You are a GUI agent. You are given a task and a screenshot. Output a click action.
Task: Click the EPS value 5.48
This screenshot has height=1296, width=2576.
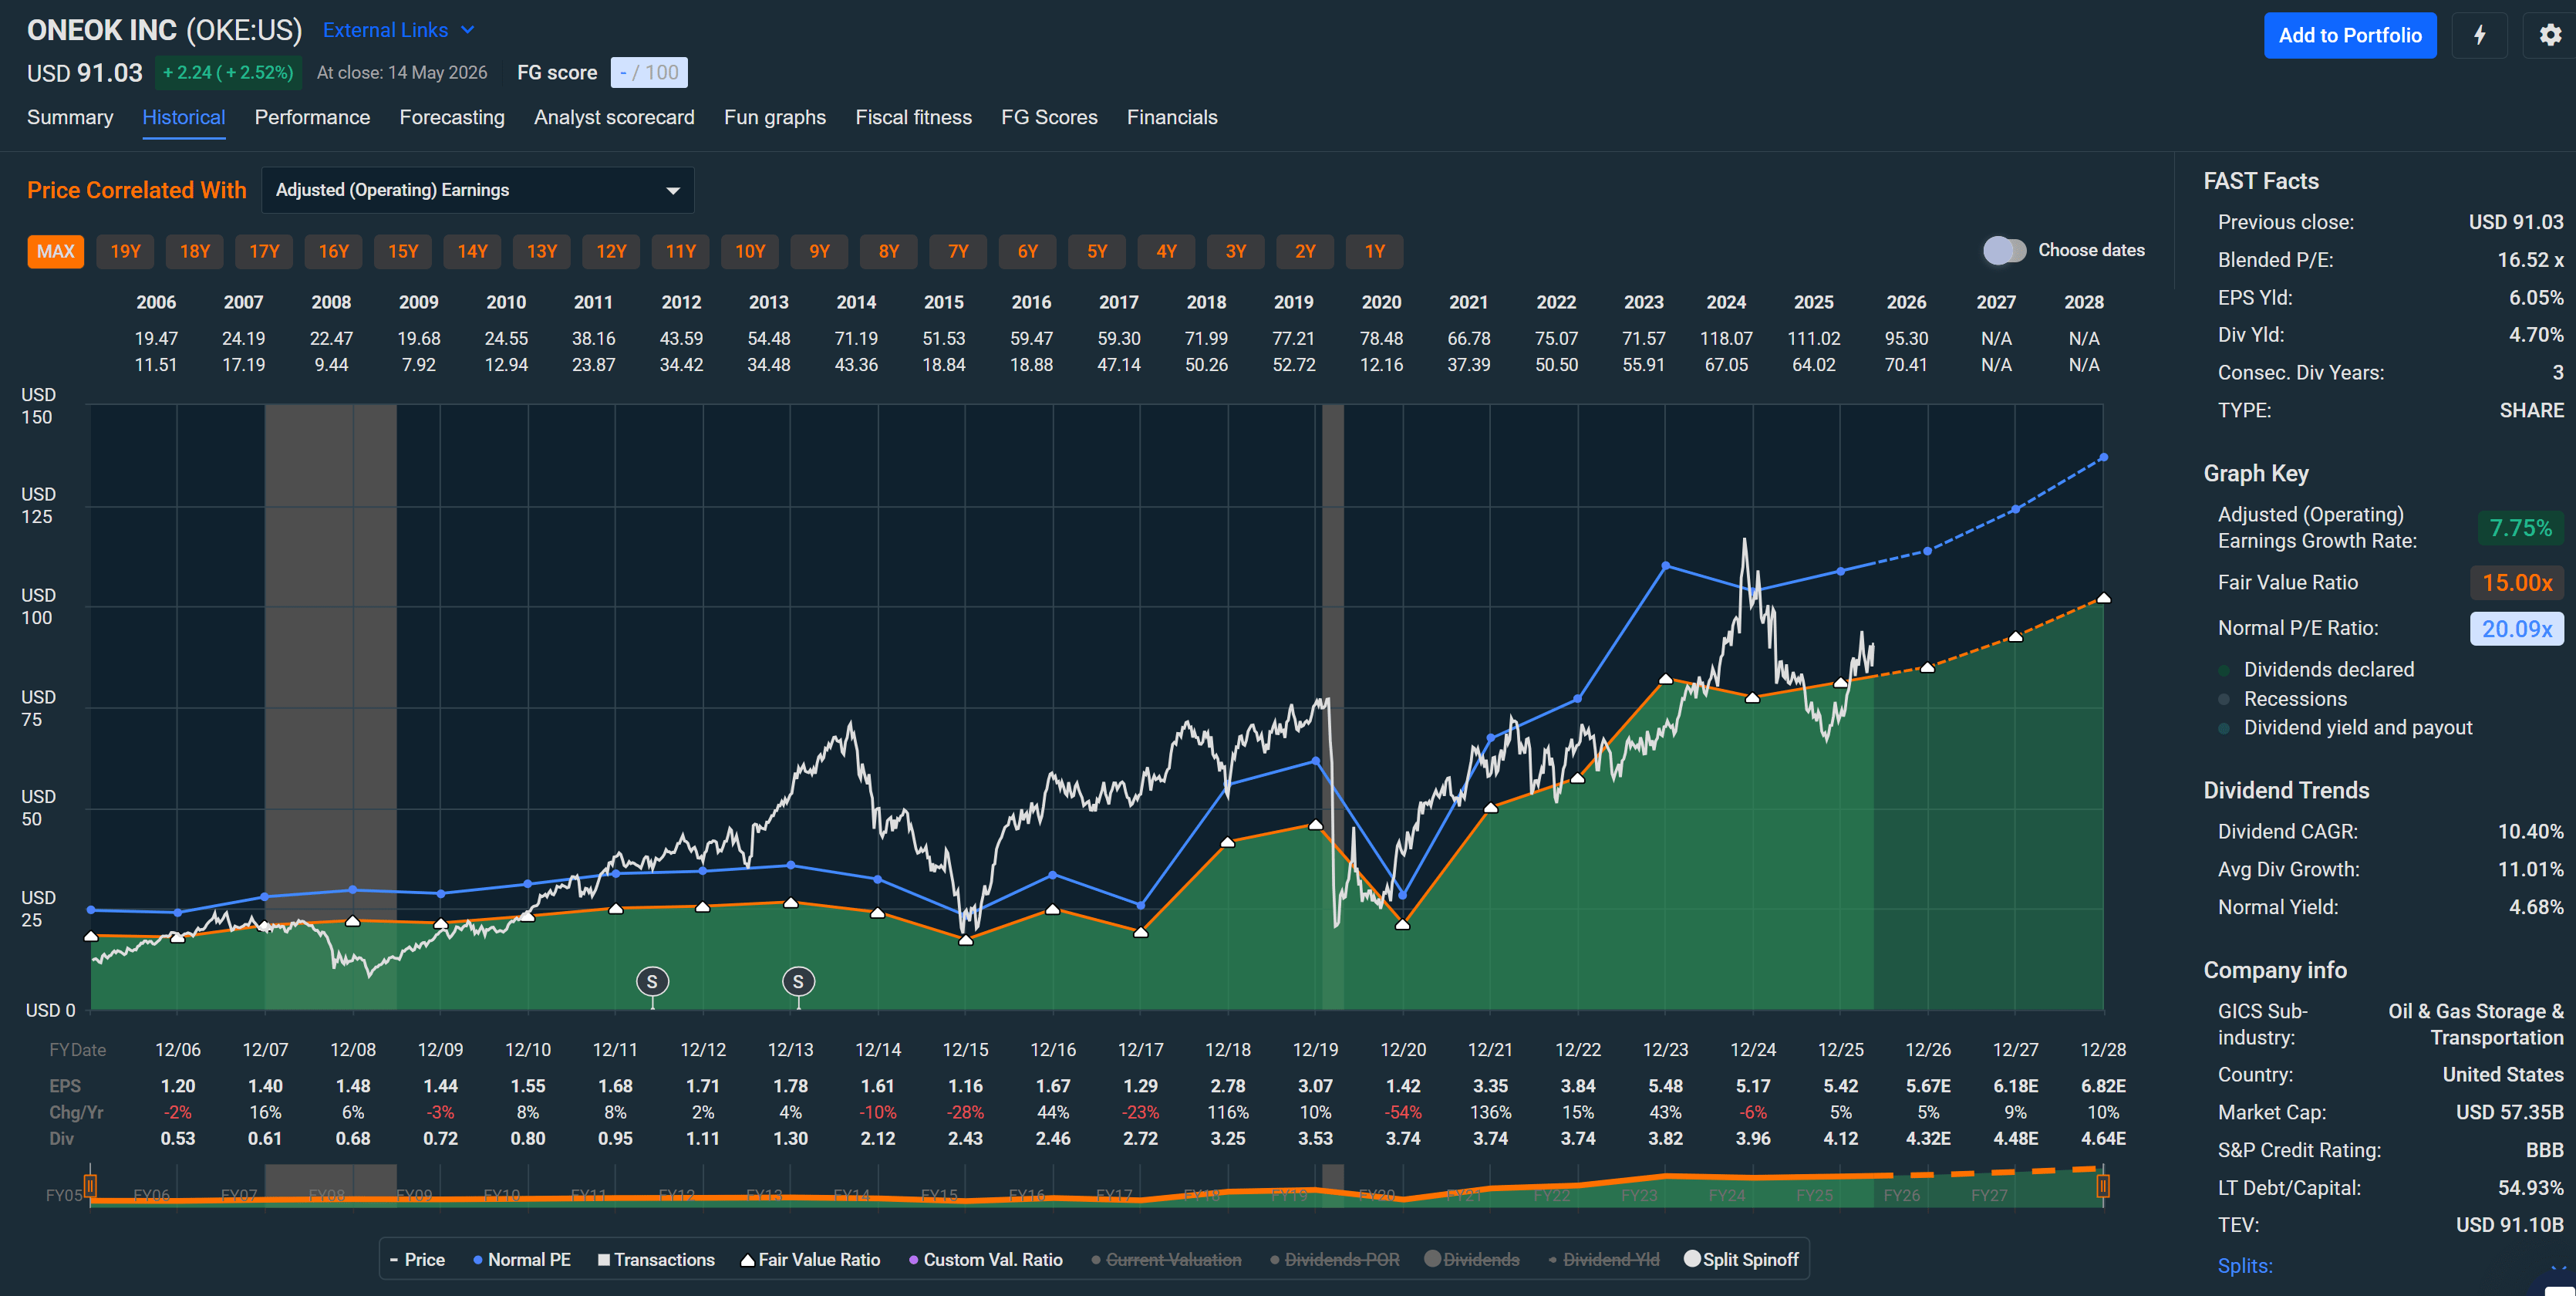(x=1665, y=1086)
